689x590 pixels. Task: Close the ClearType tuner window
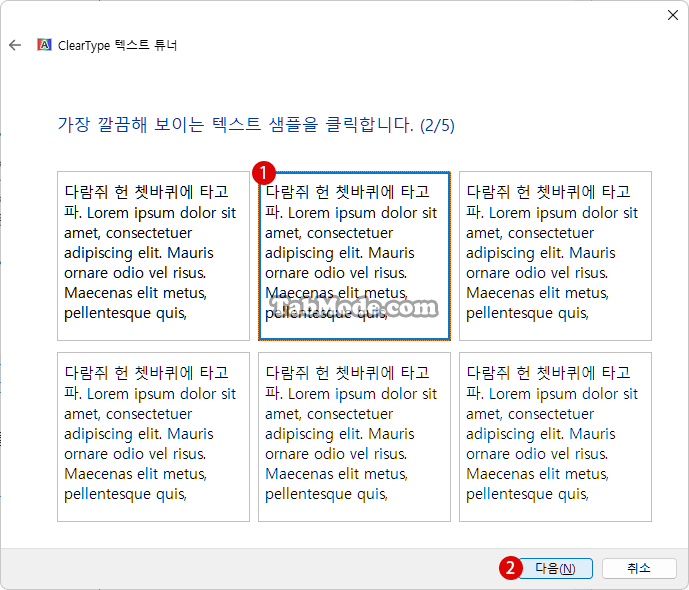coord(672,15)
